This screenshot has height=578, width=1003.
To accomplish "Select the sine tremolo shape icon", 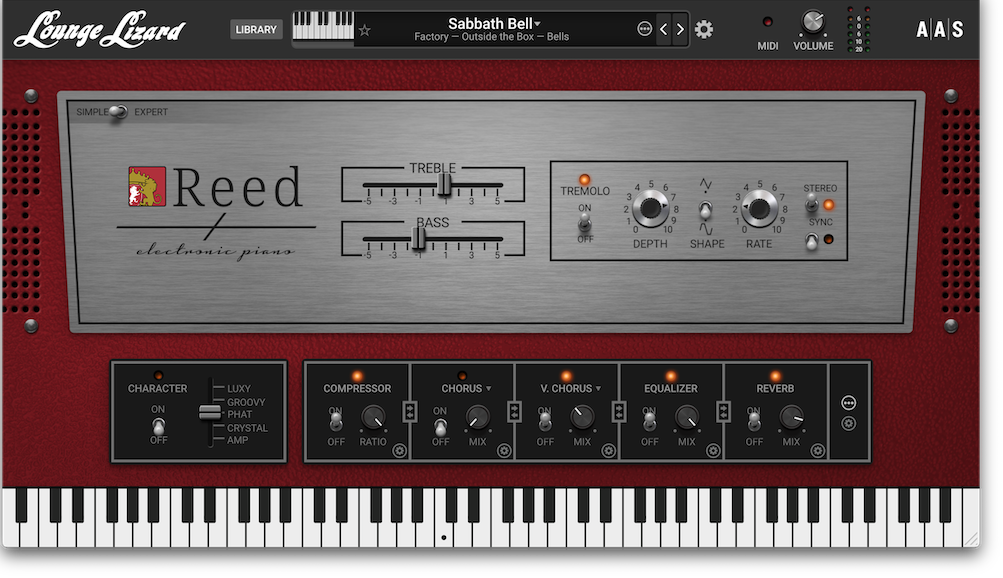I will pyautogui.click(x=706, y=229).
